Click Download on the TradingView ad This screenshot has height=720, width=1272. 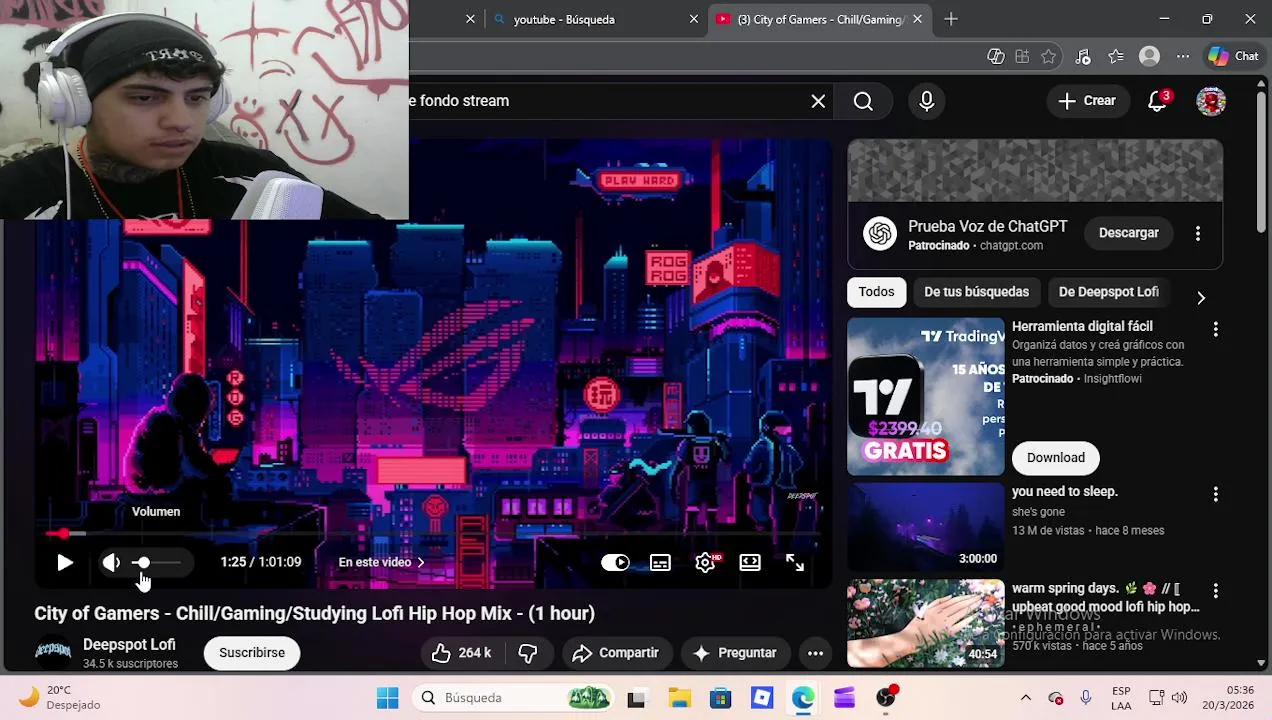click(x=1056, y=458)
